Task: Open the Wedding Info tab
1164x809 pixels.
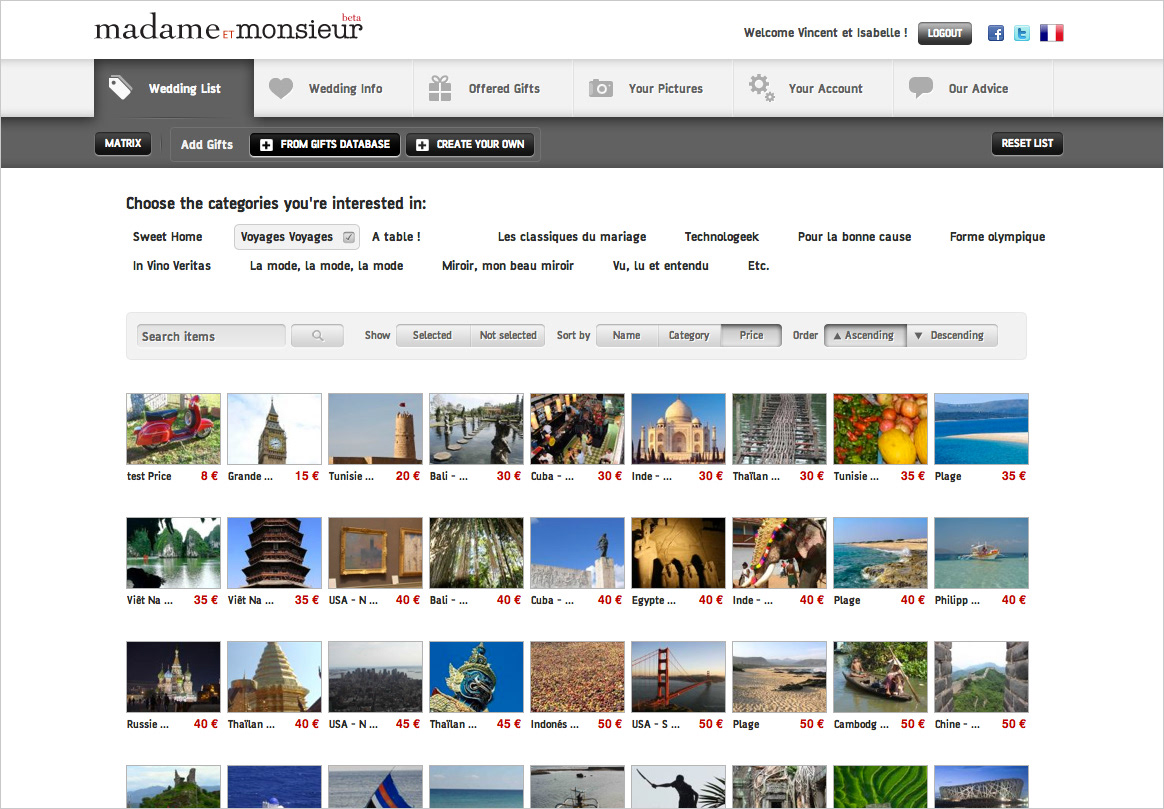Action: 333,88
